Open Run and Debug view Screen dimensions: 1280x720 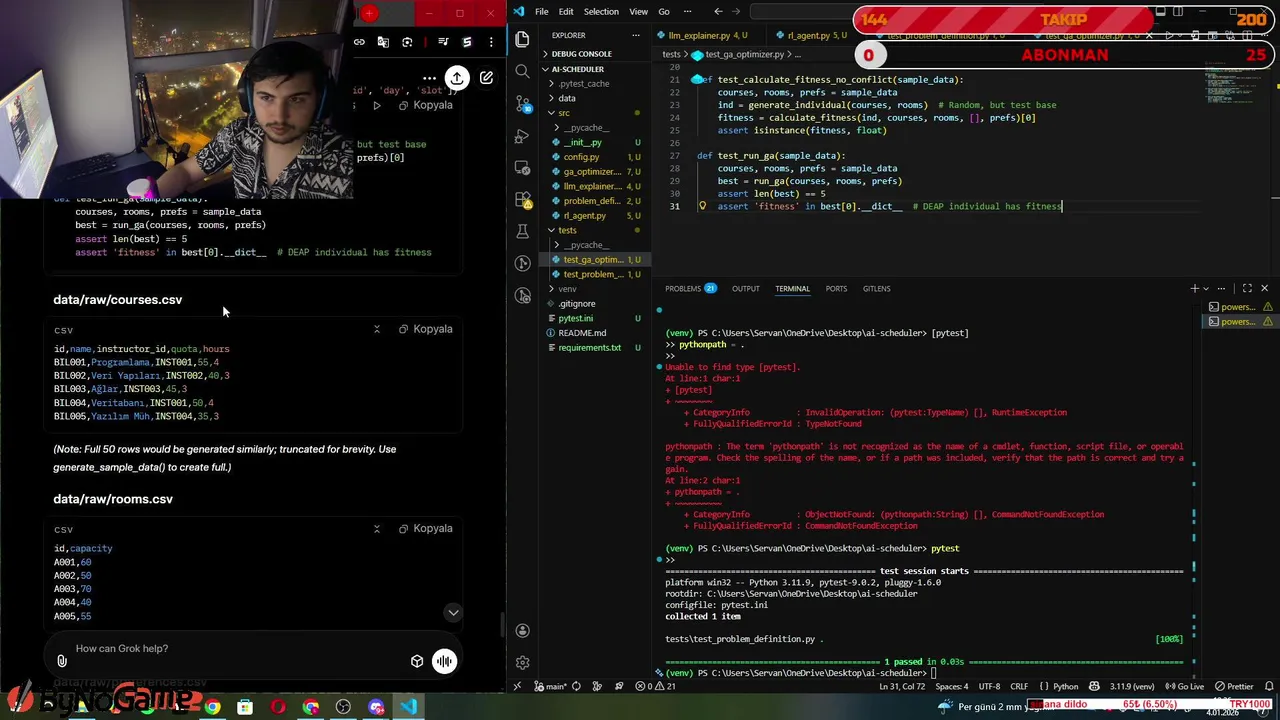coord(522,136)
